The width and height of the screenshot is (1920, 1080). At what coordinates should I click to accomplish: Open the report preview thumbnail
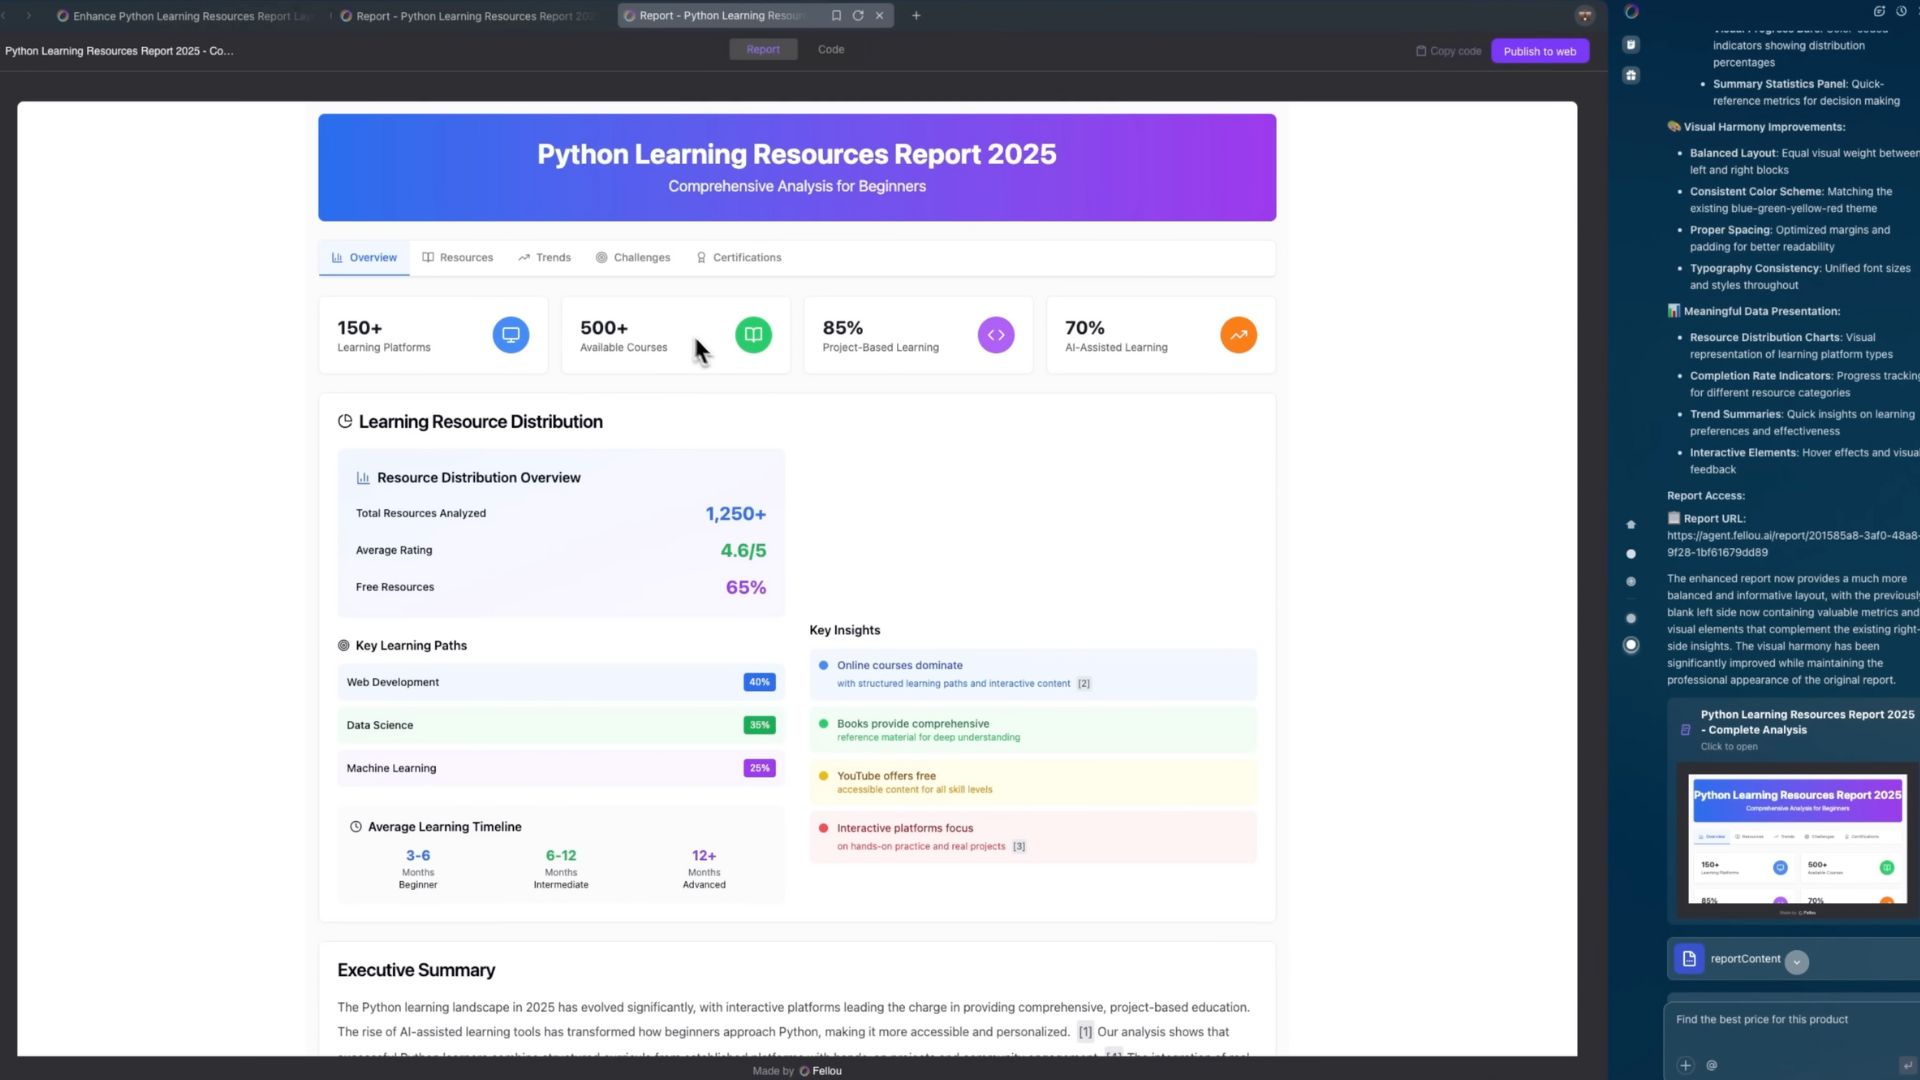1796,838
